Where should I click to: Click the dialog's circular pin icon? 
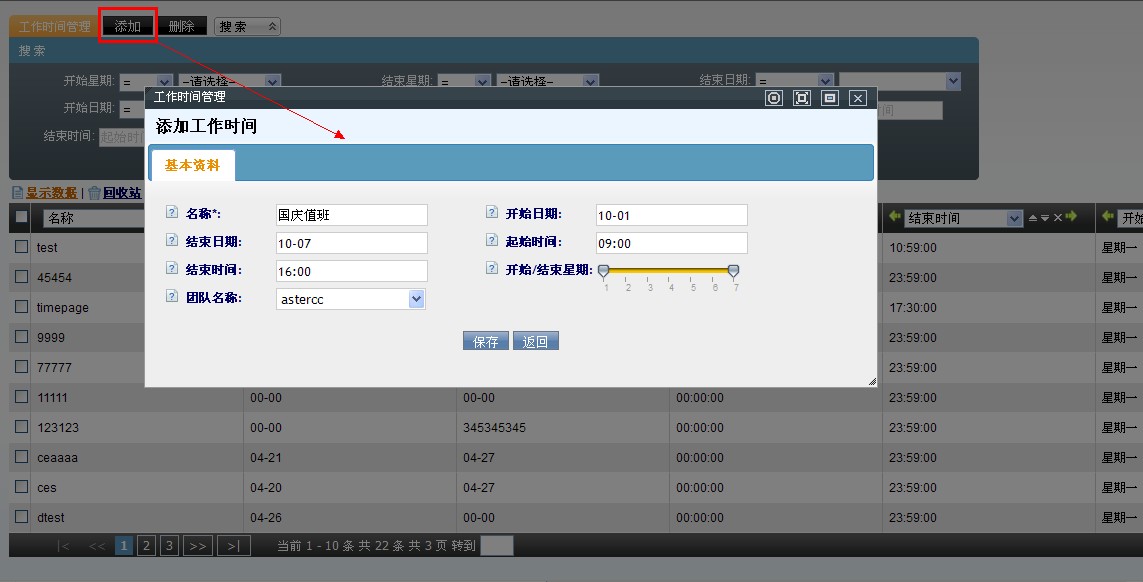click(773, 98)
